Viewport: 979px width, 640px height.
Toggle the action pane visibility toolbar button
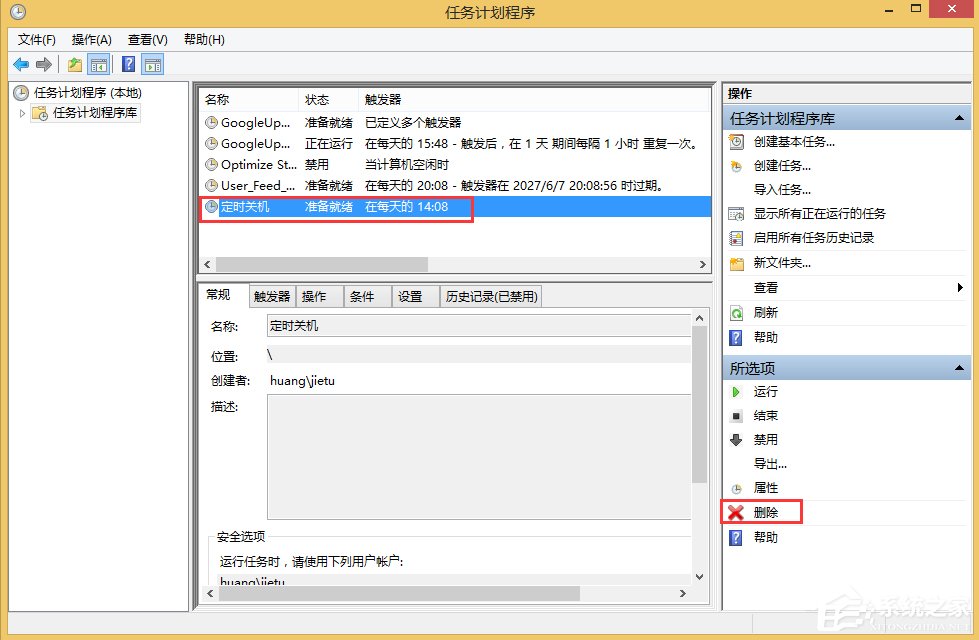click(152, 64)
